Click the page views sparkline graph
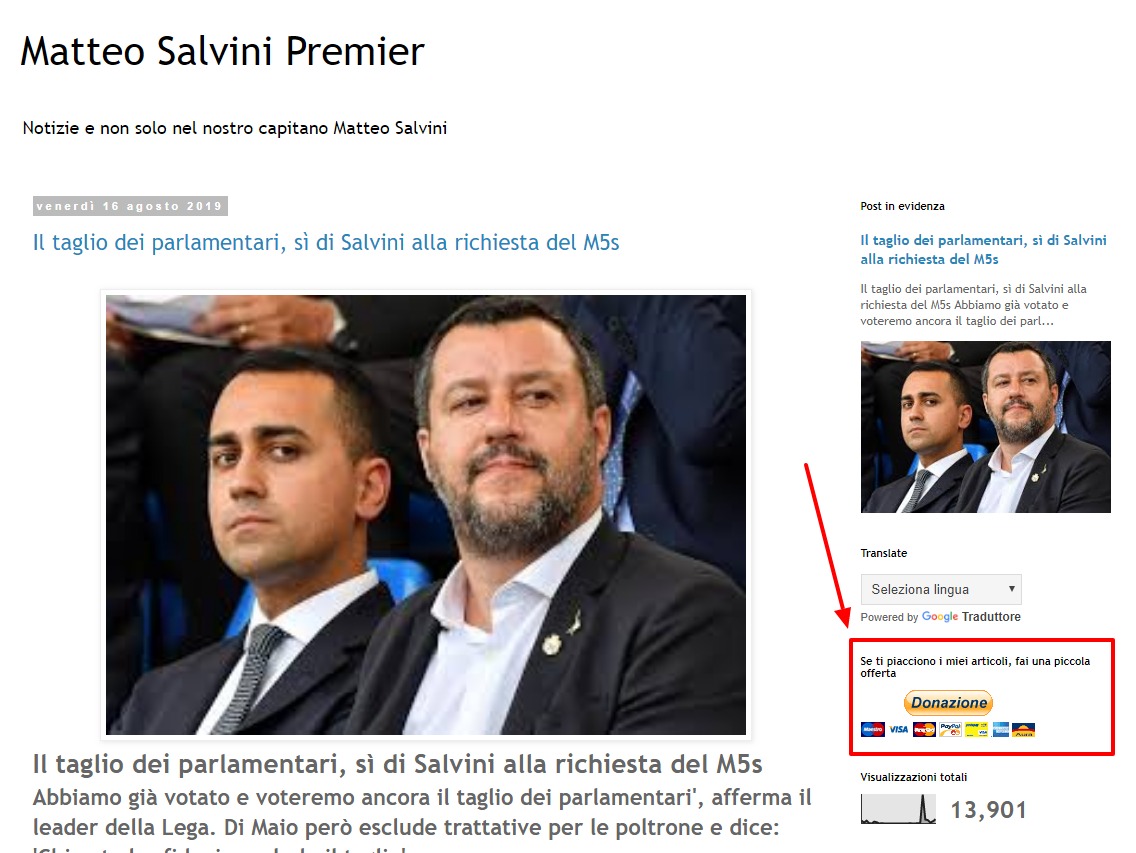This screenshot has height=853, width=1136. [898, 809]
